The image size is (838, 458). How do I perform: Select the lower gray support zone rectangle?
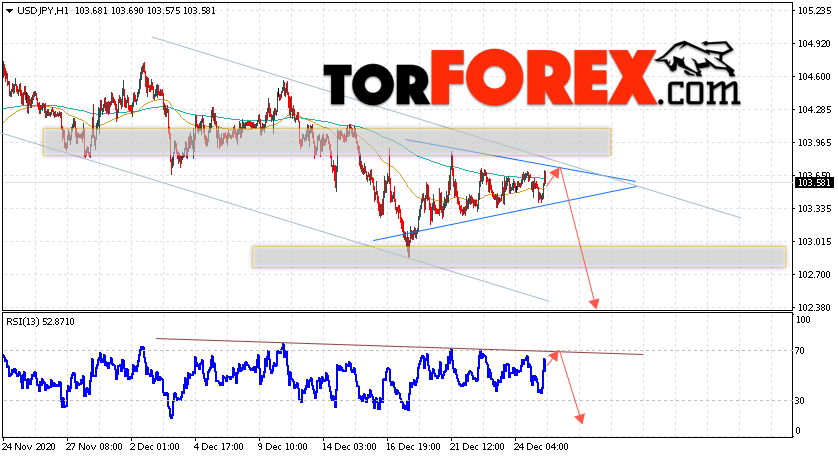519,257
